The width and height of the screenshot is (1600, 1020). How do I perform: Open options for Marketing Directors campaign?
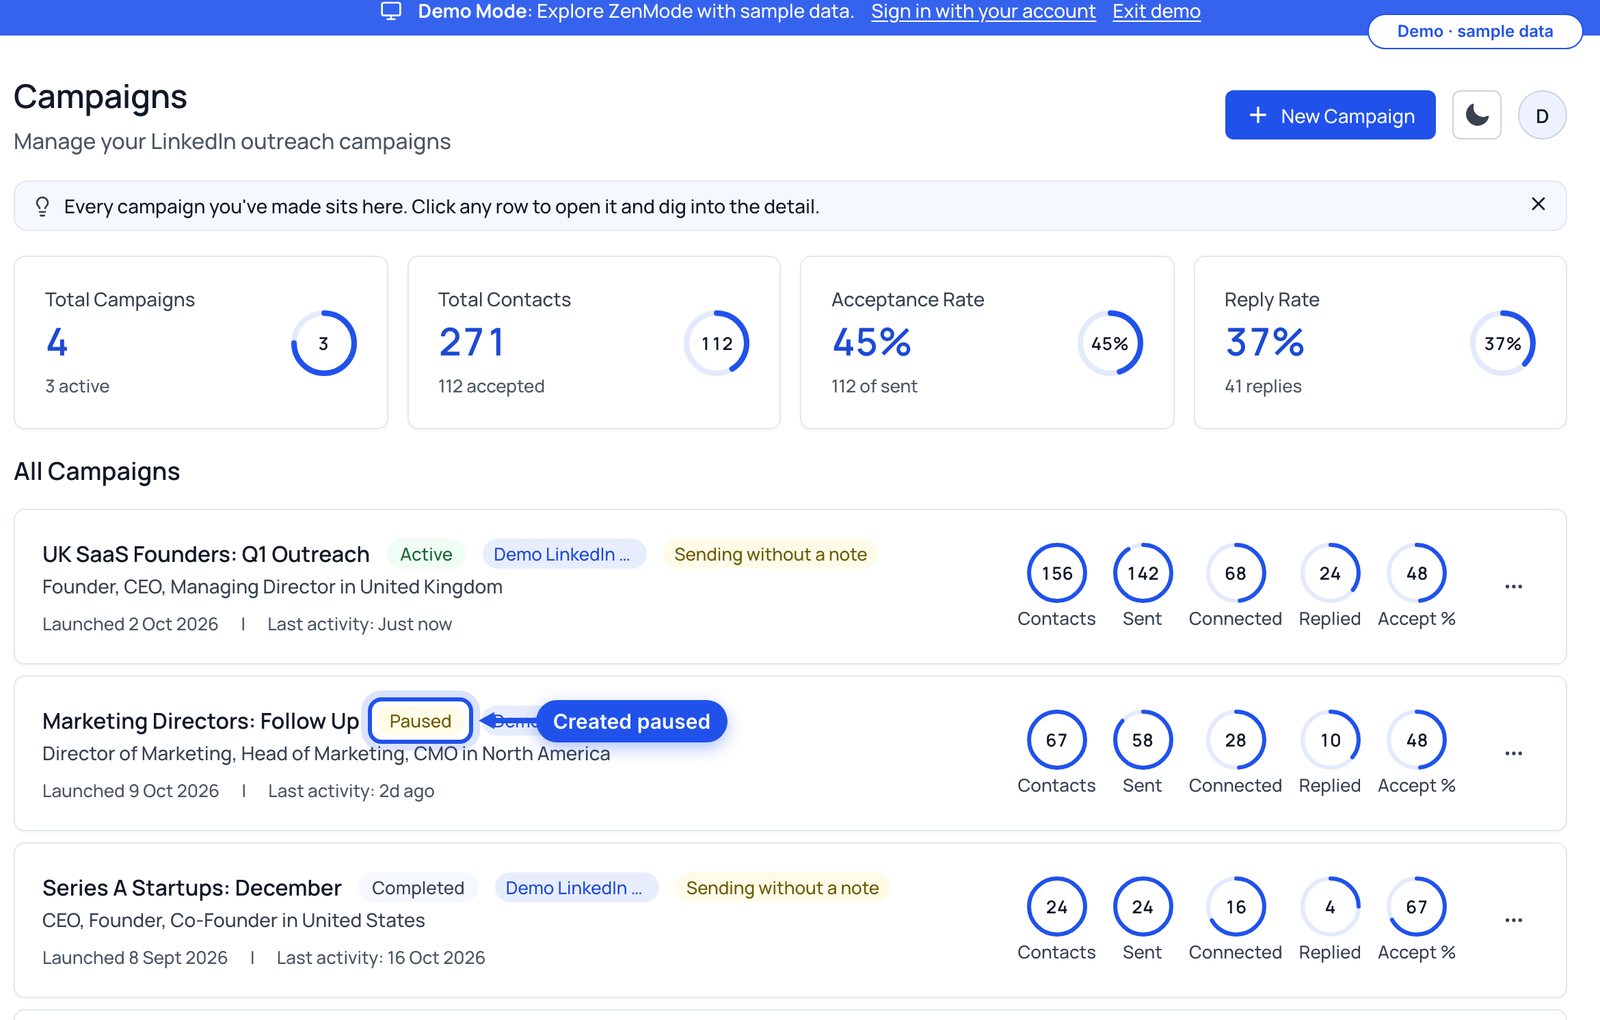1513,753
